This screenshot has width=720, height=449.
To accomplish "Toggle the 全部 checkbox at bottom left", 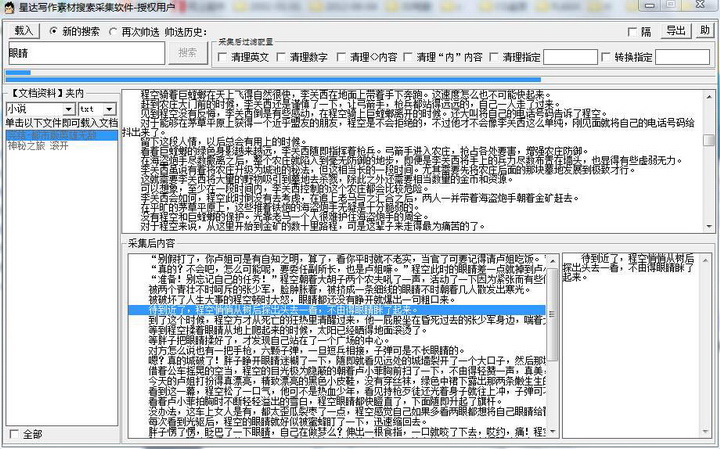I will 14,434.
